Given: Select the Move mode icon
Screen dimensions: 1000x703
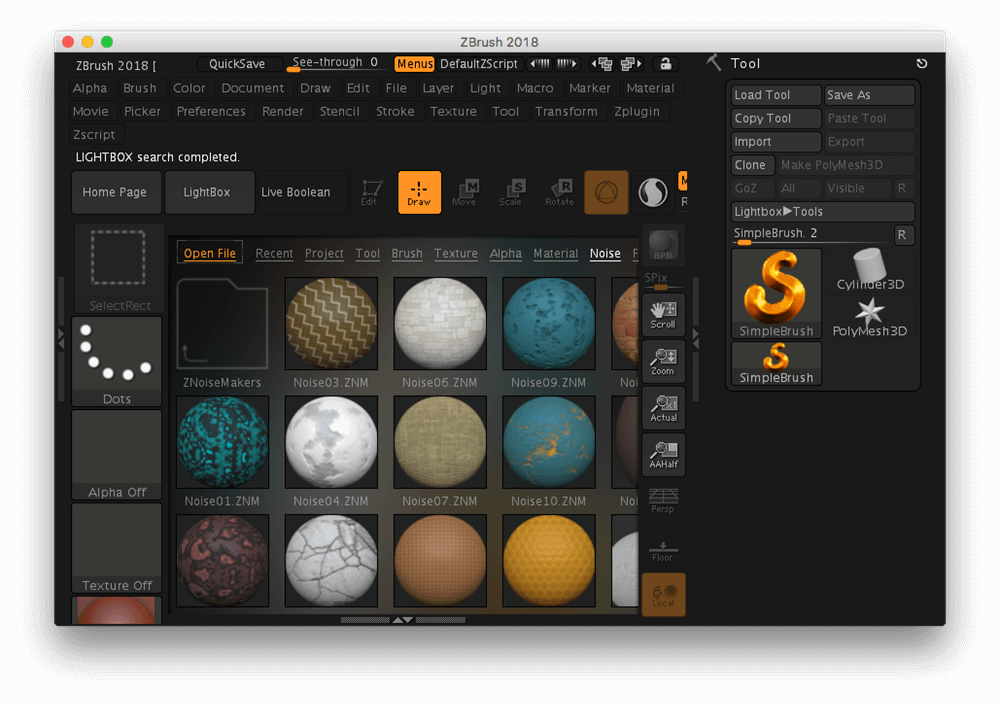Looking at the screenshot, I should pos(464,192).
